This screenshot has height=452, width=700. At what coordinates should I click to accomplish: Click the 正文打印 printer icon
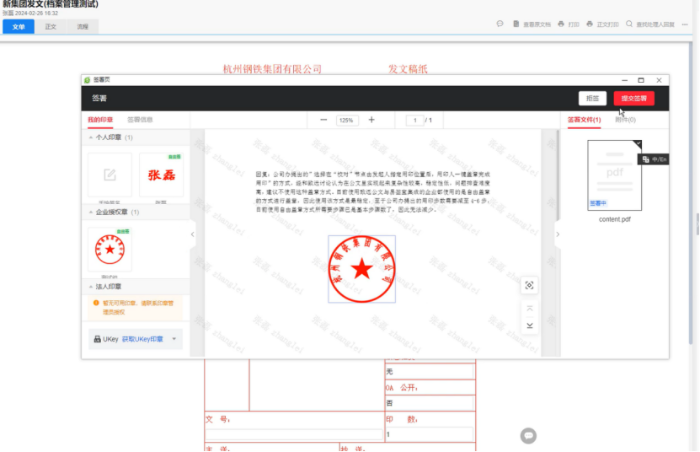[x=590, y=24]
